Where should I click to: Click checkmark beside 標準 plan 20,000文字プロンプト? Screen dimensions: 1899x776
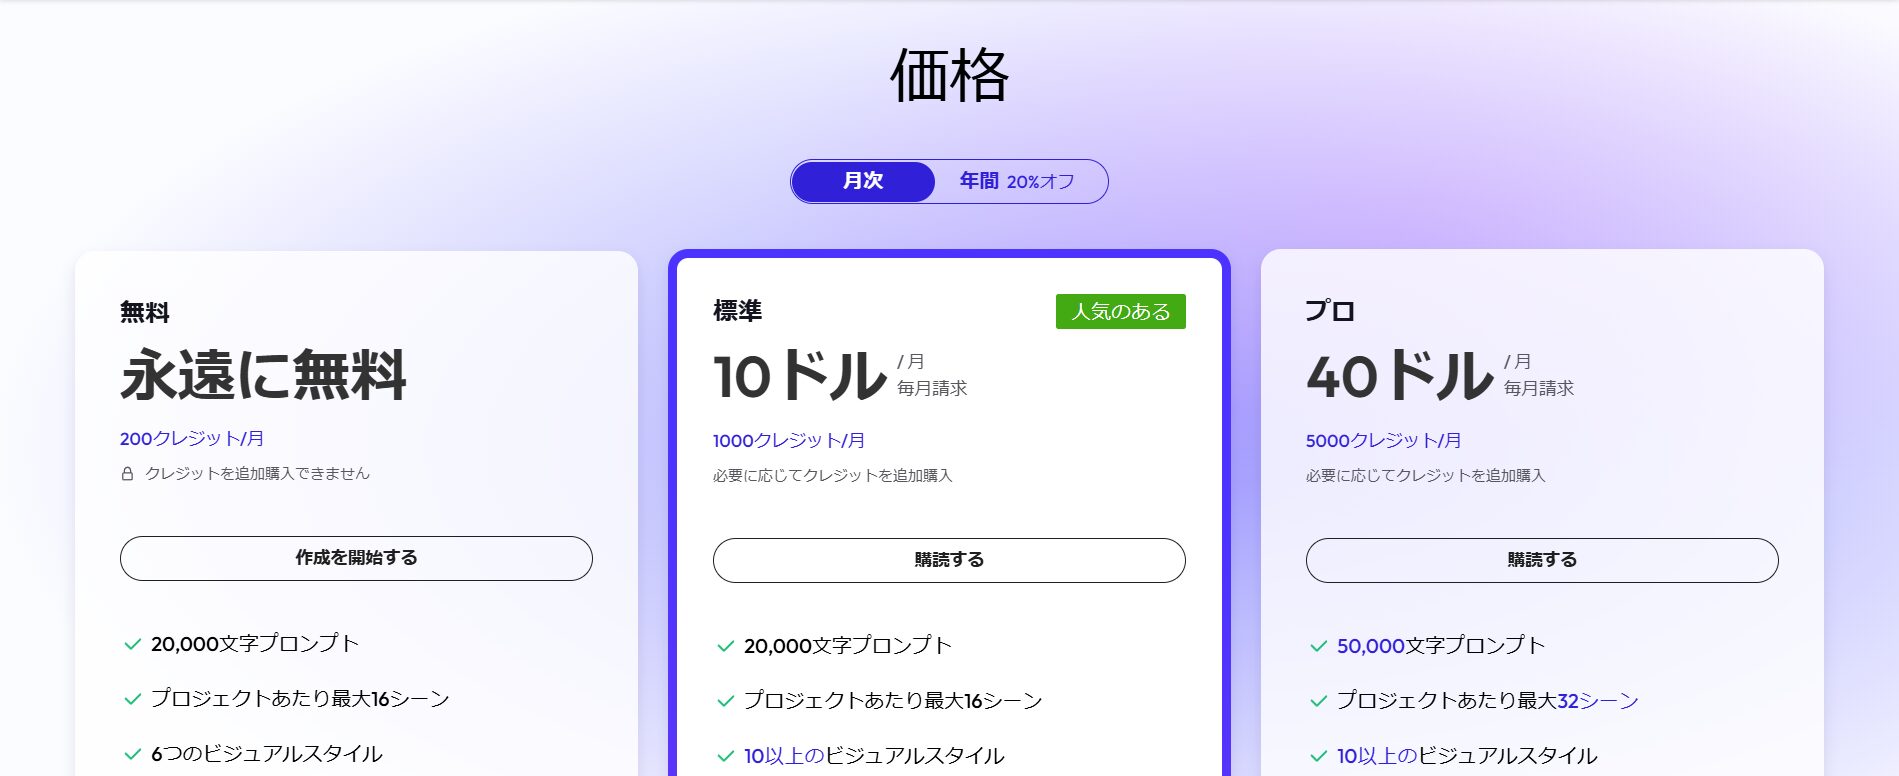tap(725, 646)
